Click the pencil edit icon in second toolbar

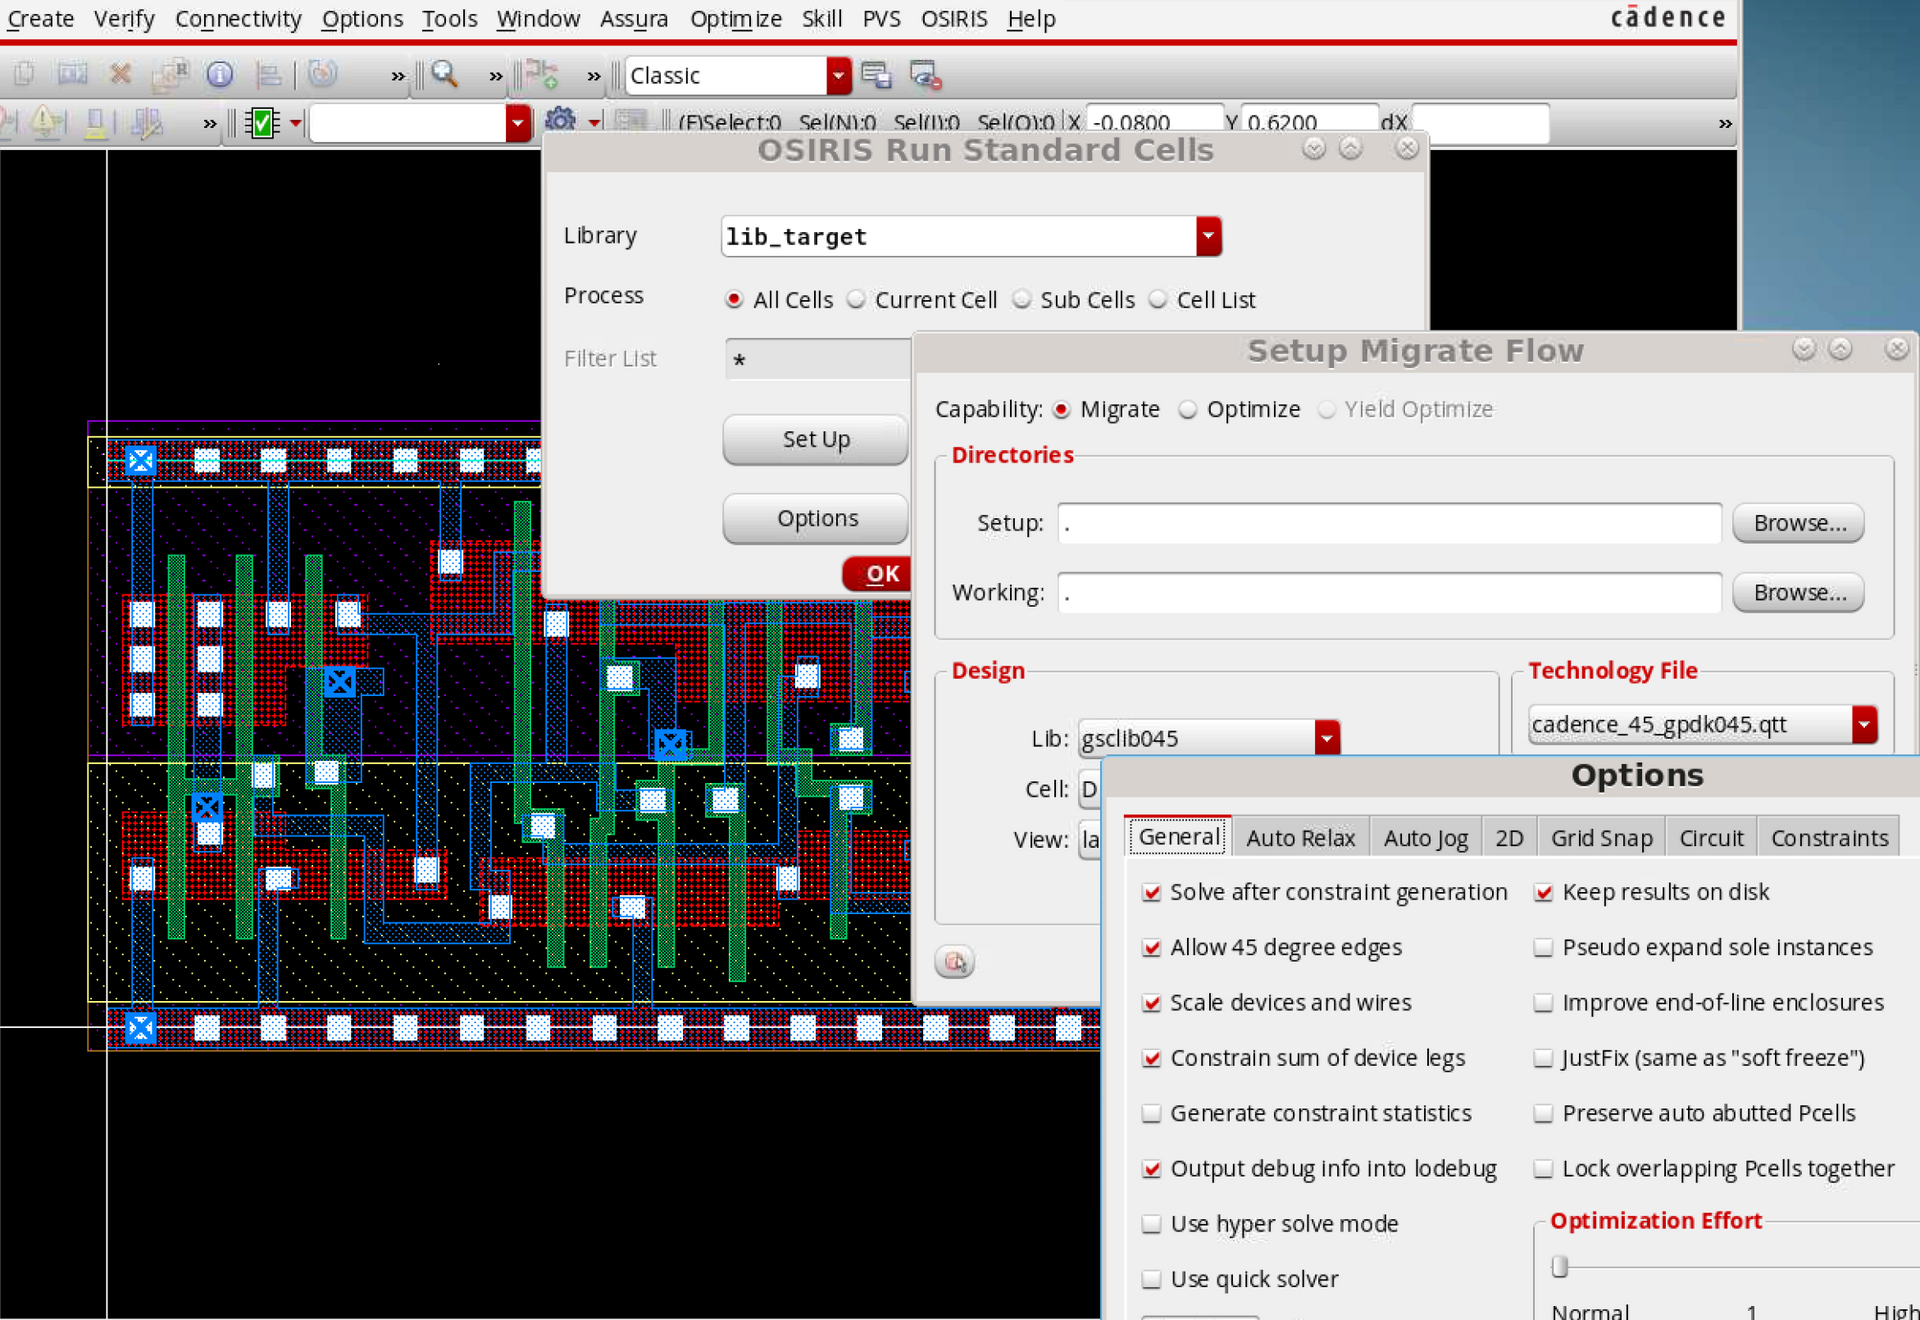tap(147, 122)
